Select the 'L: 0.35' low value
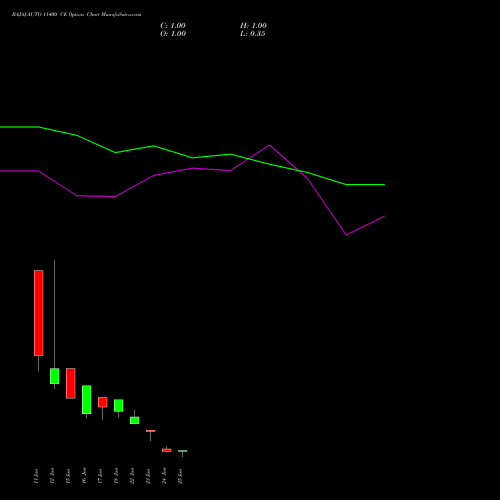 click(x=253, y=34)
